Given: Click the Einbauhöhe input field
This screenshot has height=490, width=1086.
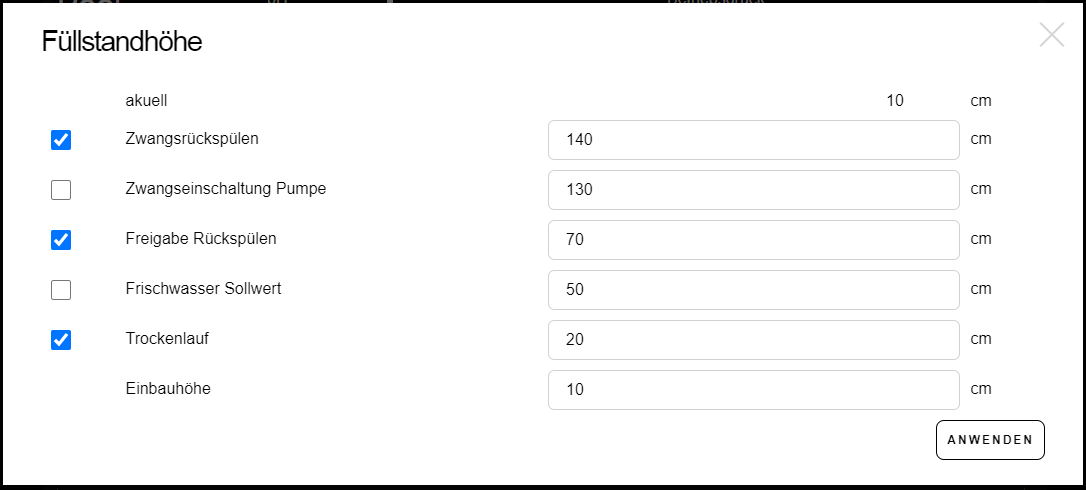Looking at the screenshot, I should (753, 390).
